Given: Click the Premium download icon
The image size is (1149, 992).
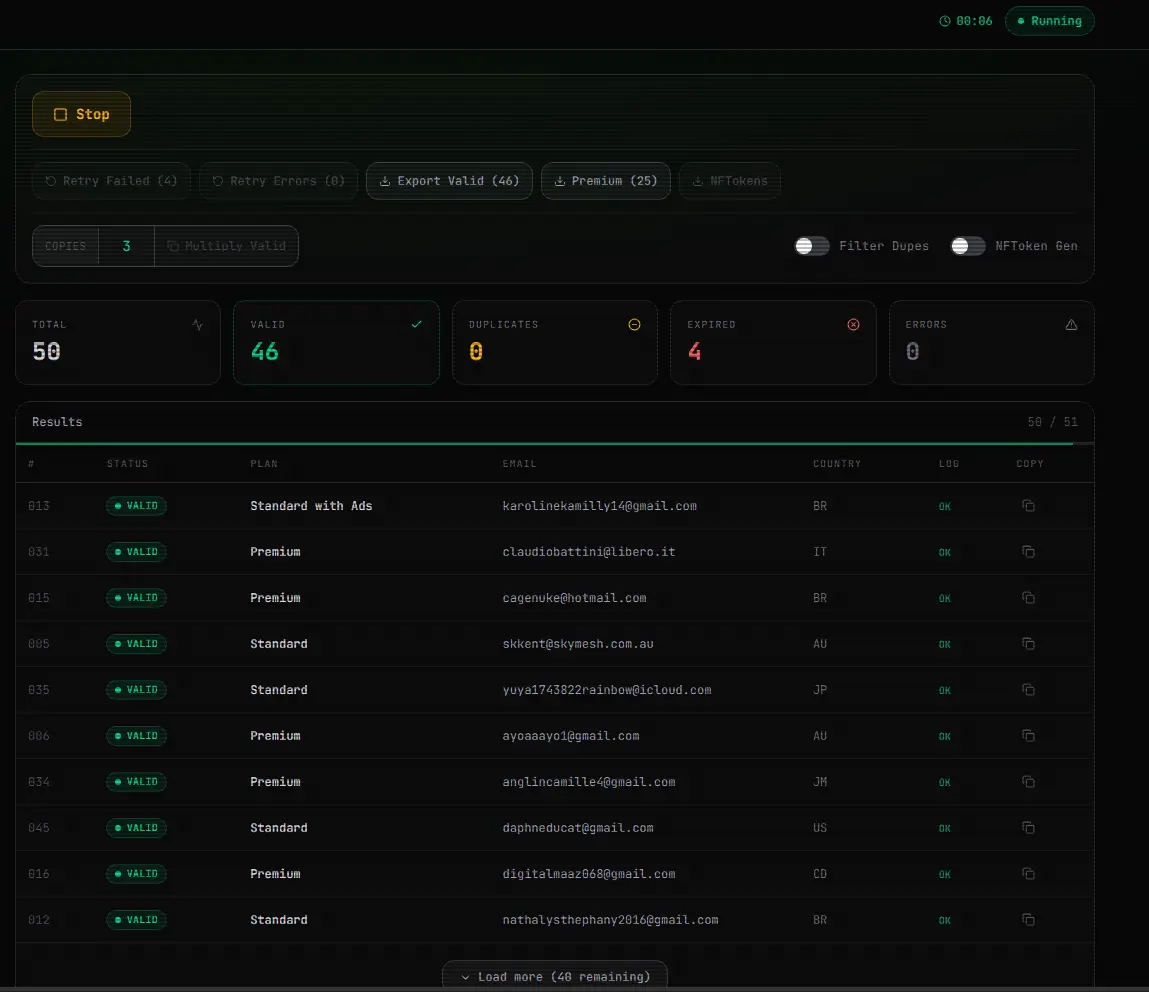Looking at the screenshot, I should click(559, 181).
